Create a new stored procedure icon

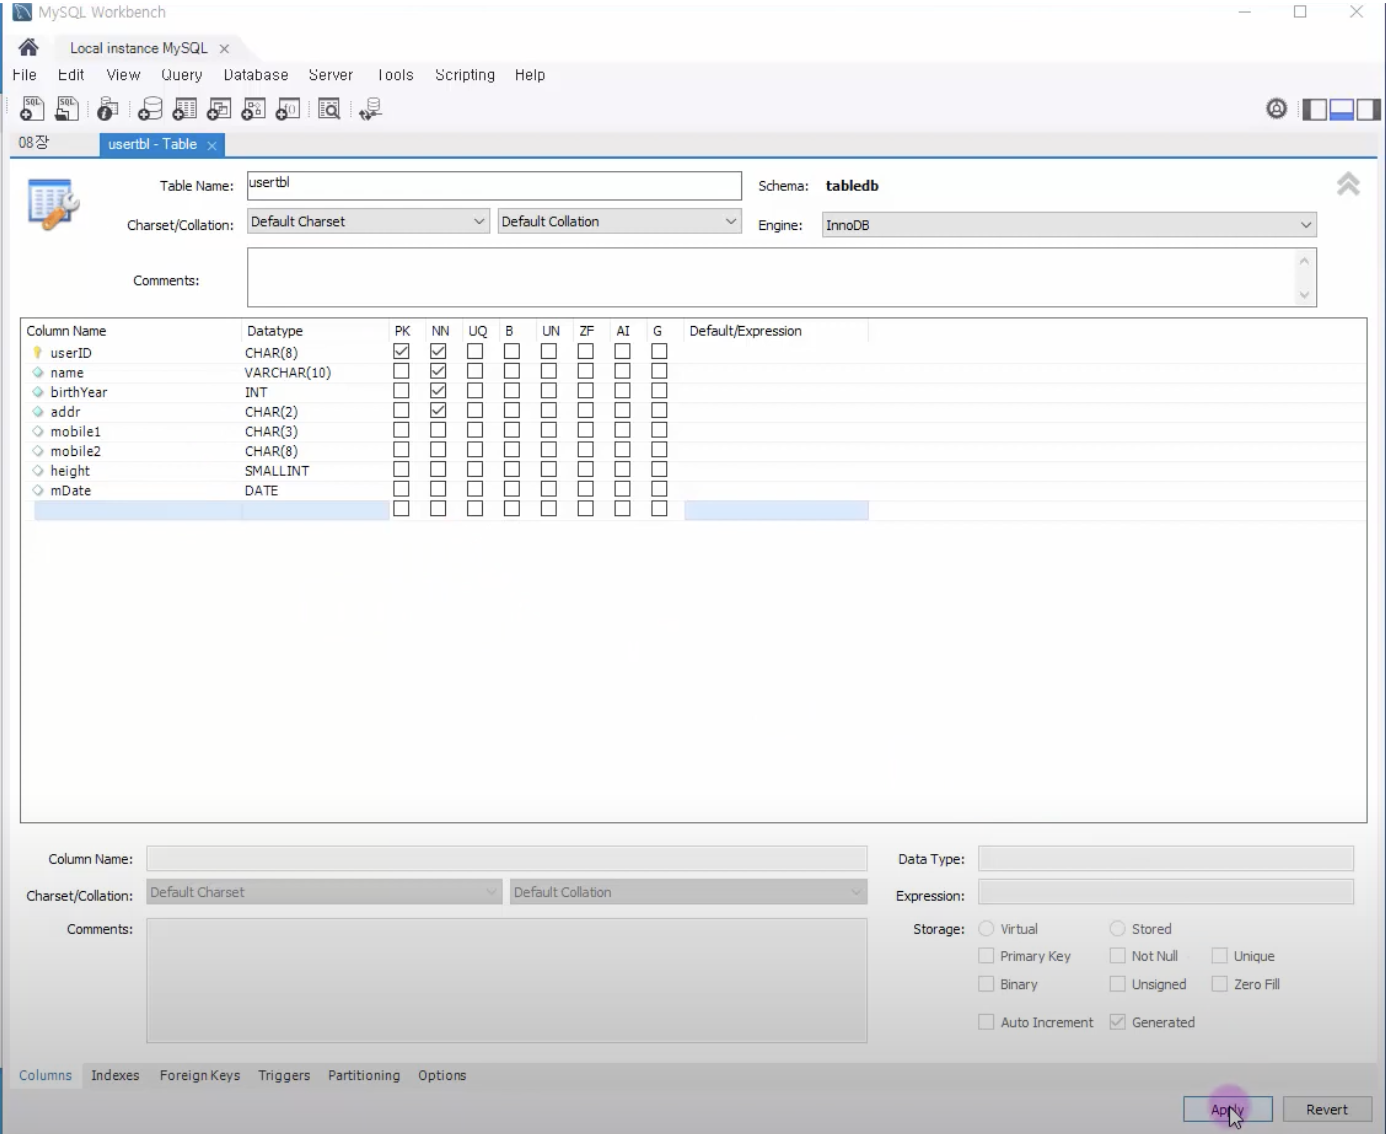[253, 109]
